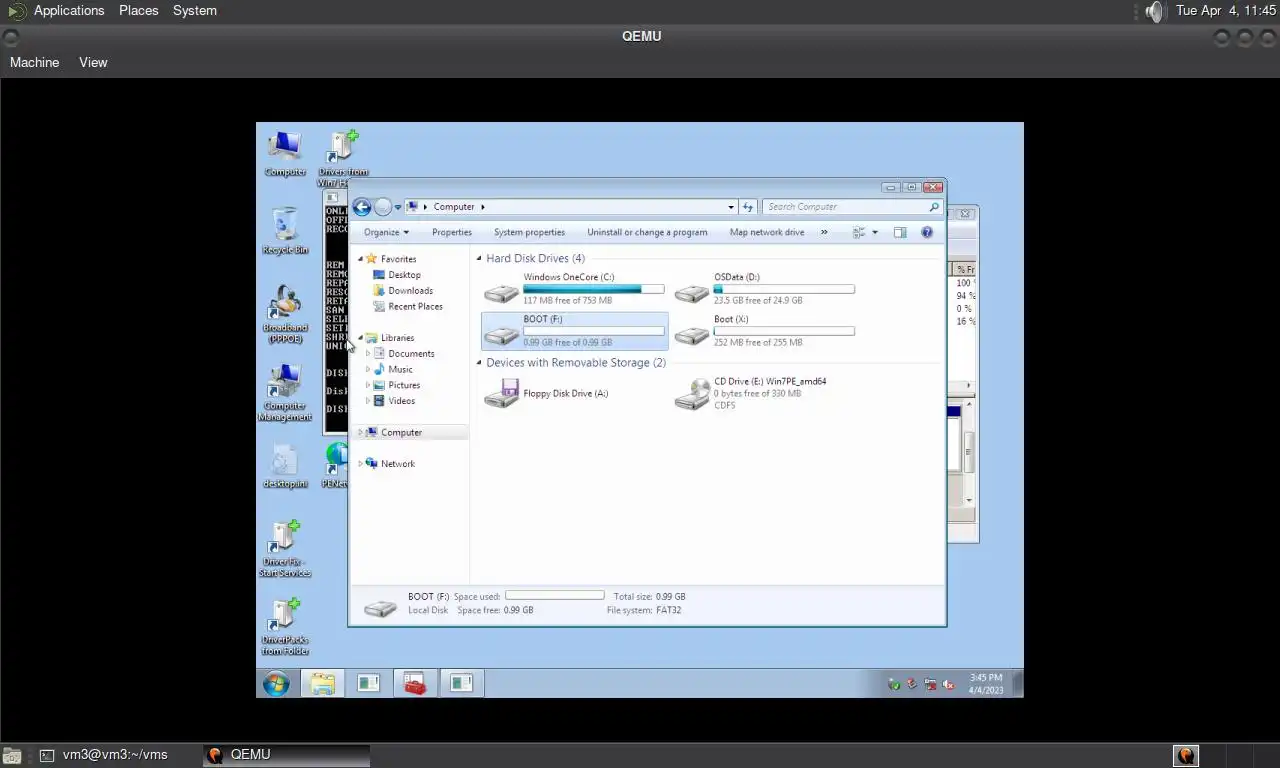This screenshot has height=768, width=1280.
Task: Collapse the Hard Disk Drives group
Action: click(x=479, y=259)
